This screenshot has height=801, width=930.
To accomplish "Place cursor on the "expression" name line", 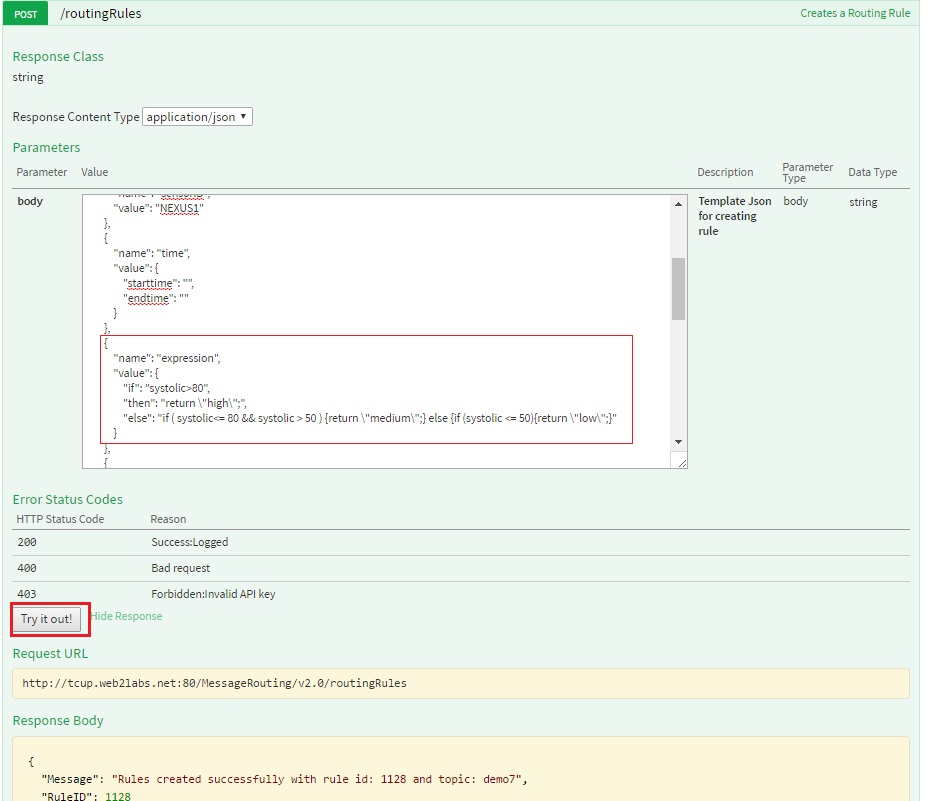I will pos(167,358).
